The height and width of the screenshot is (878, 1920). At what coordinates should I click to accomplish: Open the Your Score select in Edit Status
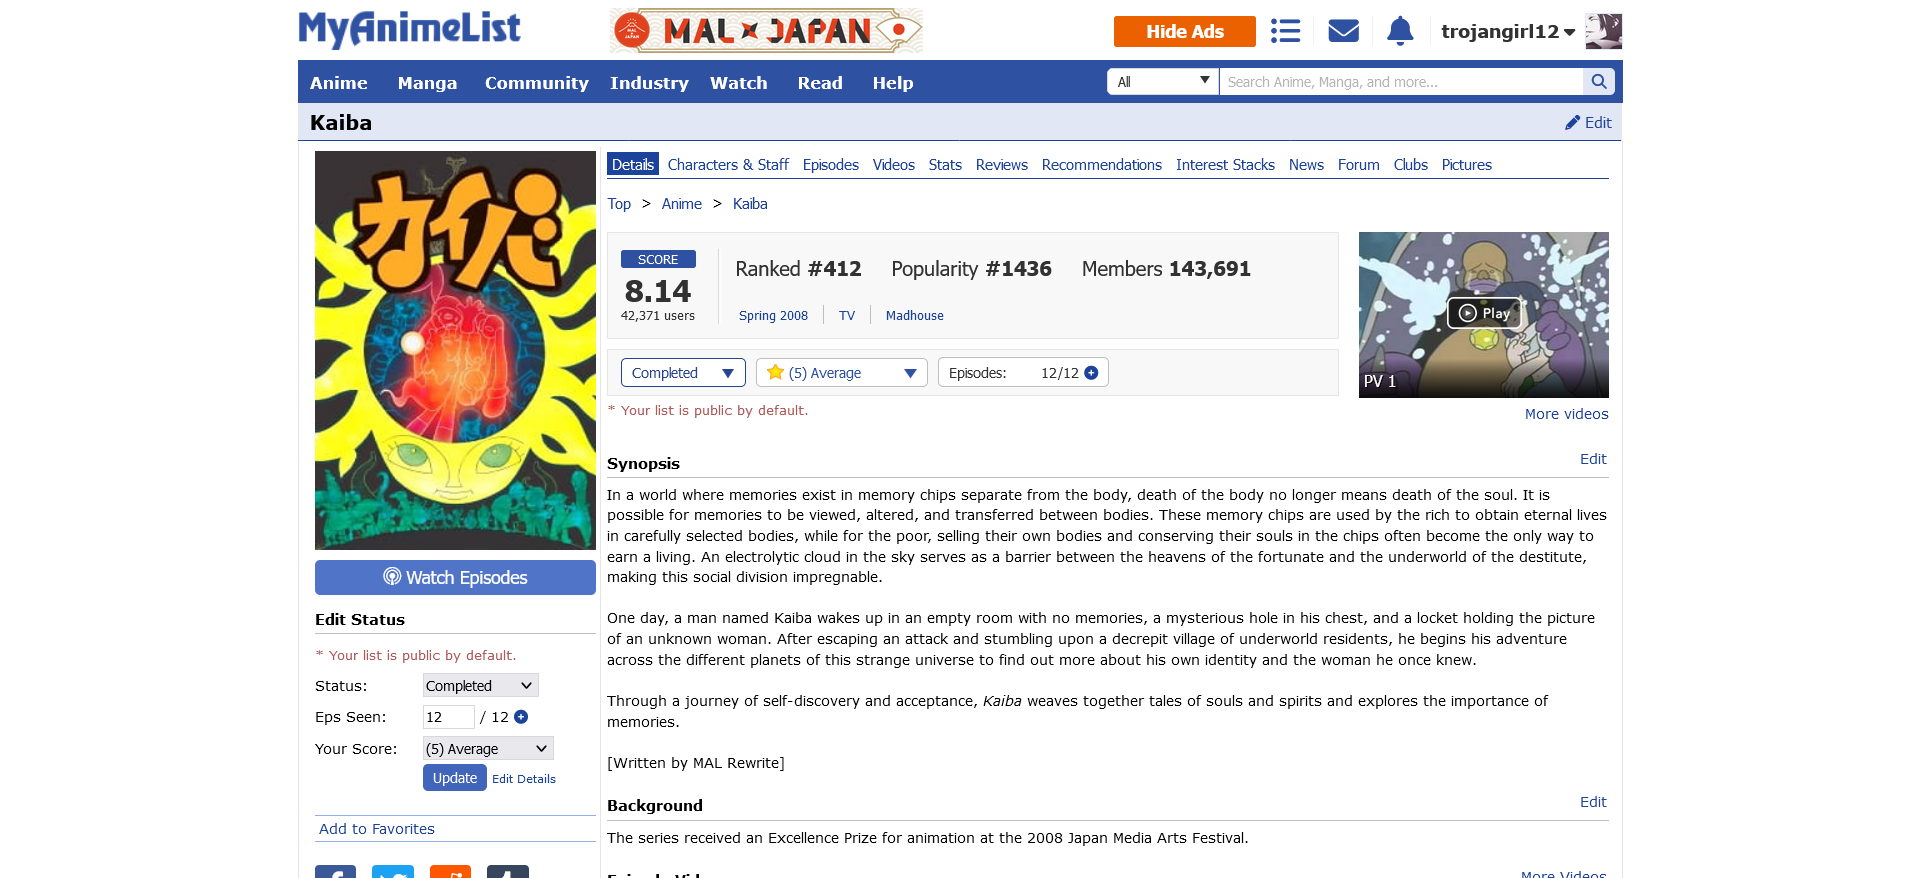coord(488,748)
